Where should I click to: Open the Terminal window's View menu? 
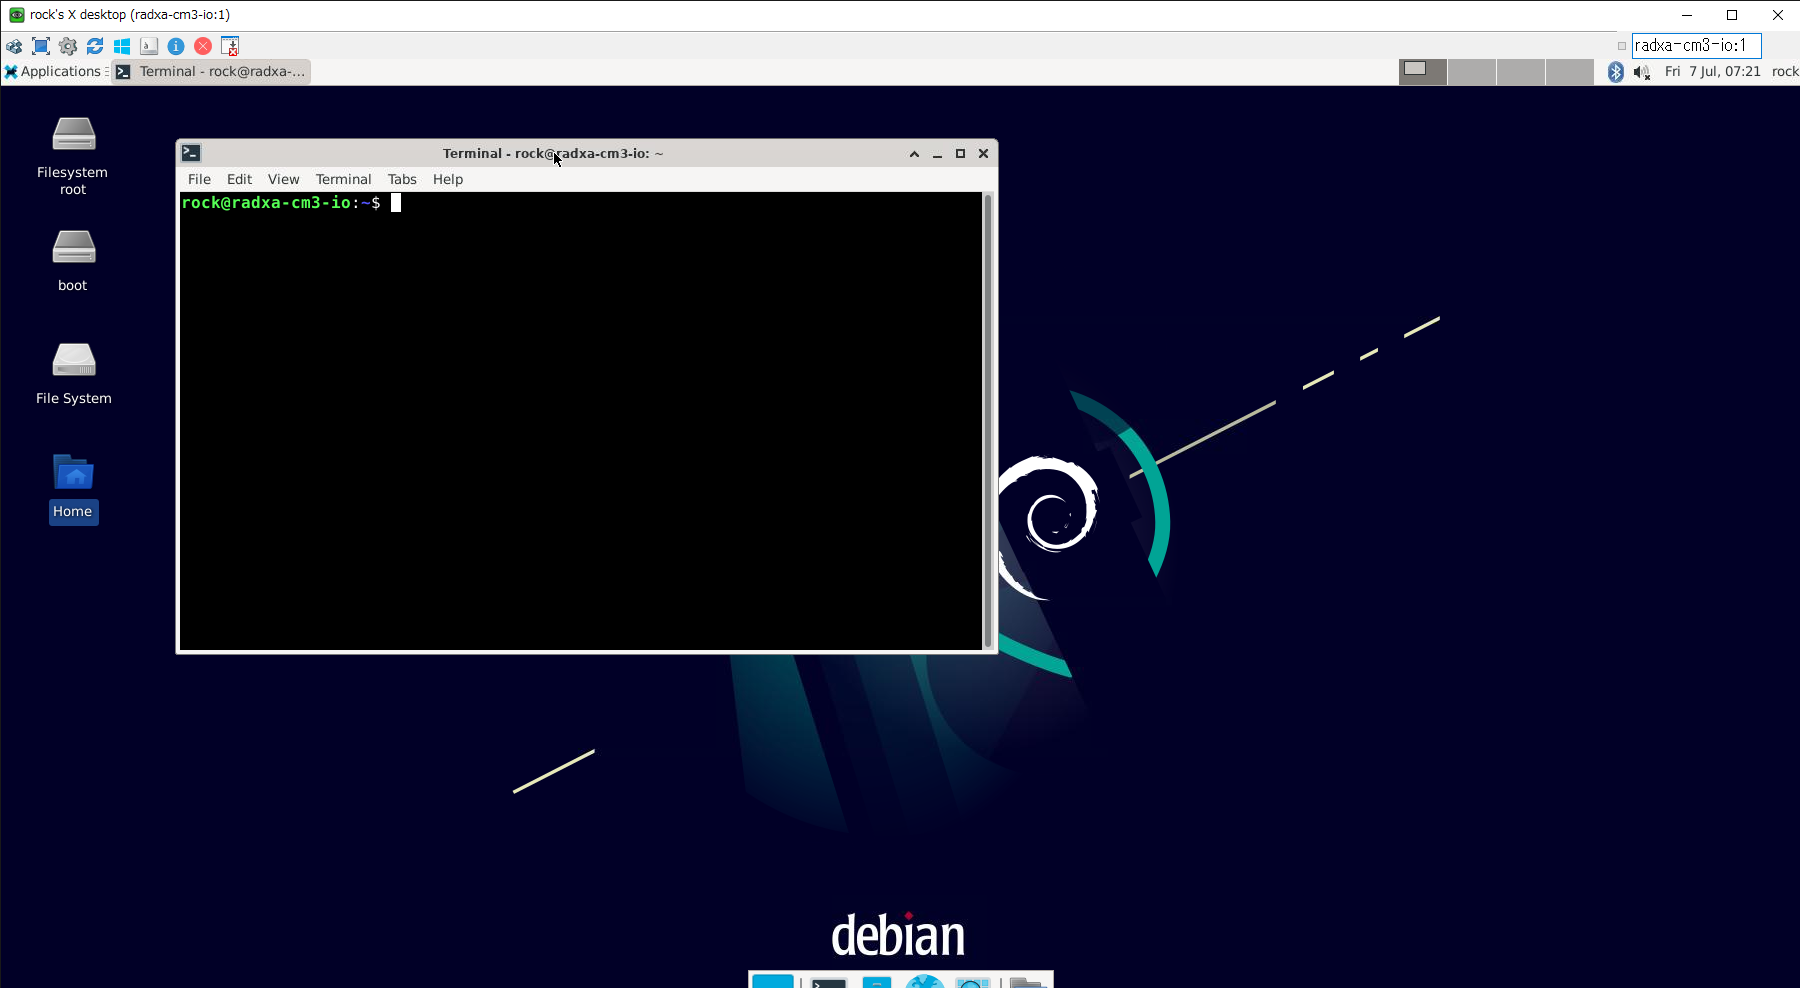point(283,180)
